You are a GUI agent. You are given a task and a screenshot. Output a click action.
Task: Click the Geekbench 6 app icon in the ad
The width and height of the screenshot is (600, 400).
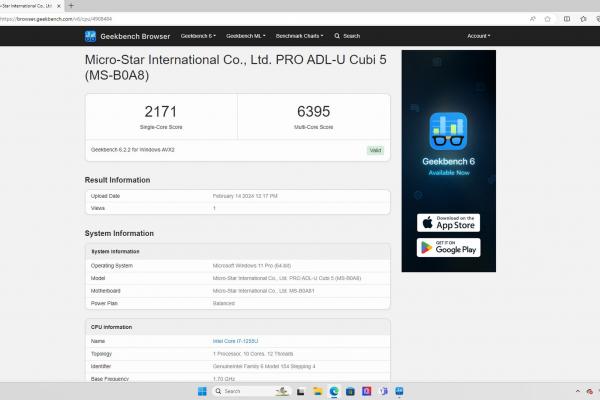[448, 131]
